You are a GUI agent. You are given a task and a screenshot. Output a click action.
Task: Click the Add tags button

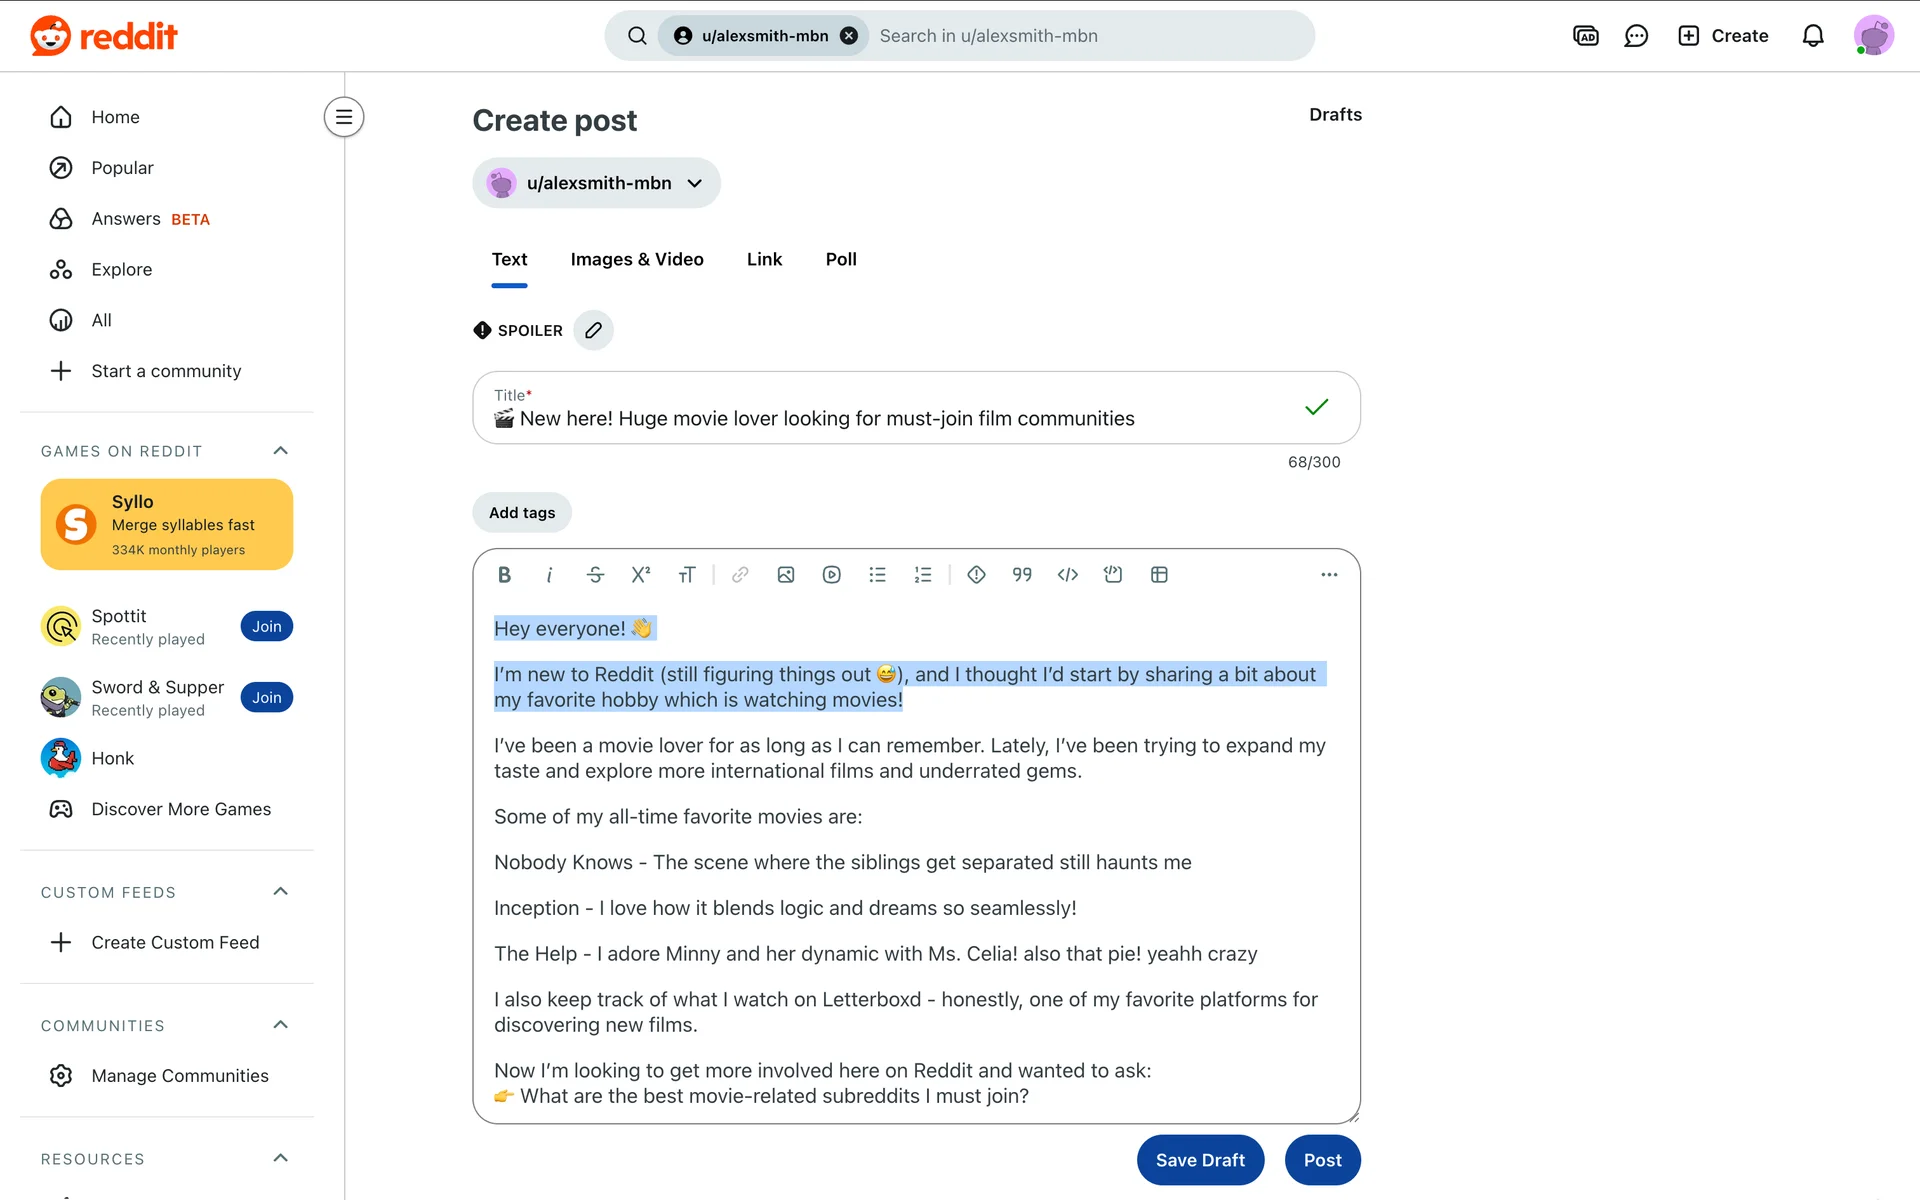(x=521, y=513)
